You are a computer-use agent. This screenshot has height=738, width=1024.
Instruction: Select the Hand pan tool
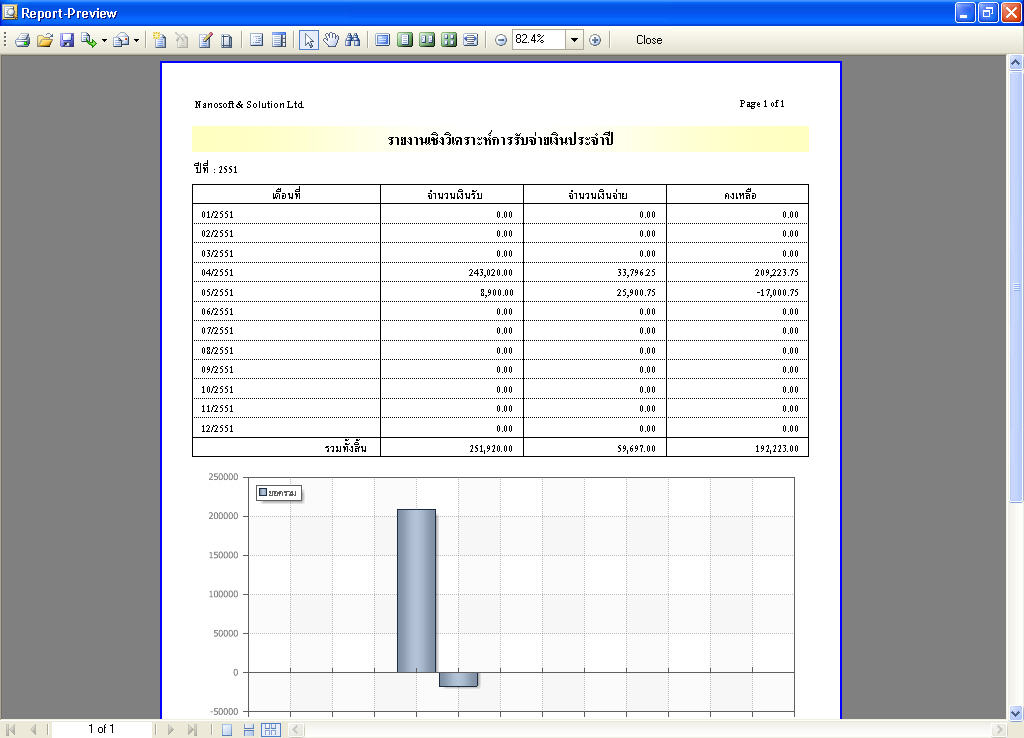click(x=331, y=40)
